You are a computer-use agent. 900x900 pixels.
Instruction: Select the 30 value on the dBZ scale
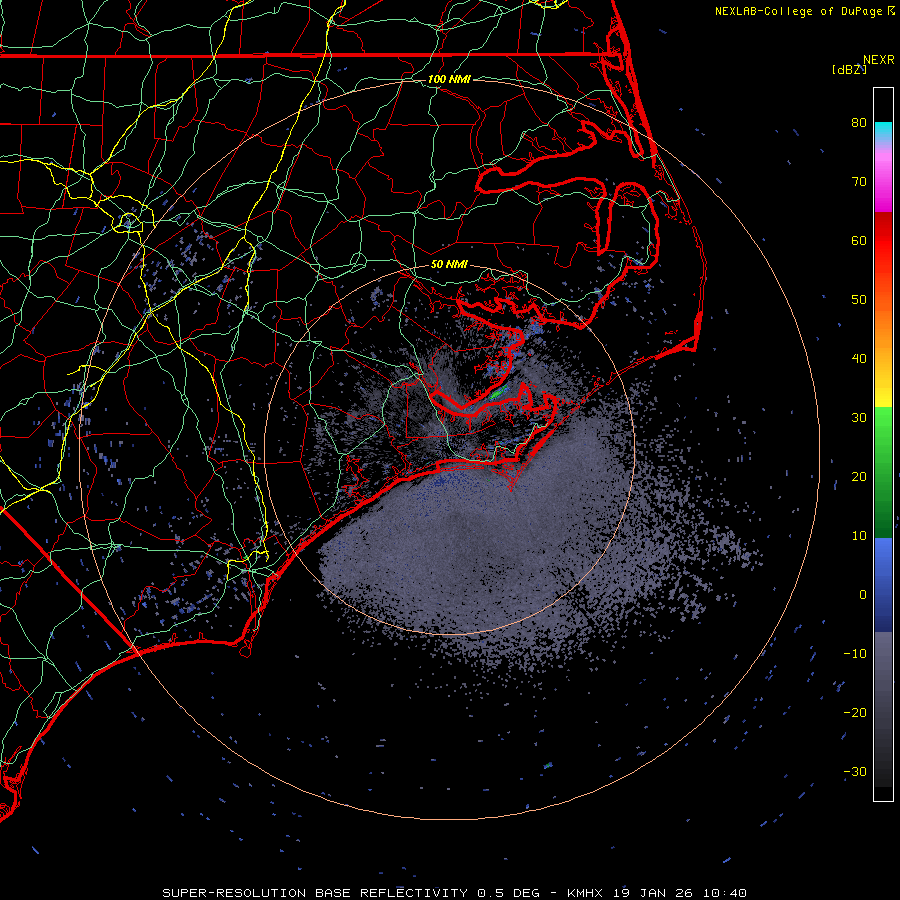click(859, 418)
